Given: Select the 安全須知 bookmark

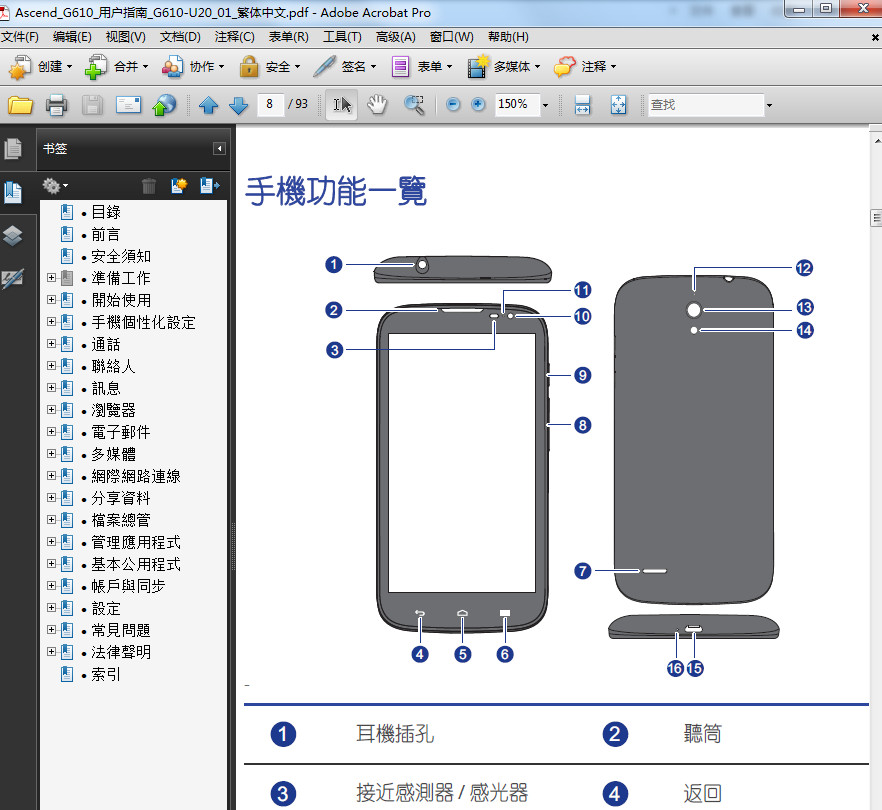Looking at the screenshot, I should pos(121,256).
